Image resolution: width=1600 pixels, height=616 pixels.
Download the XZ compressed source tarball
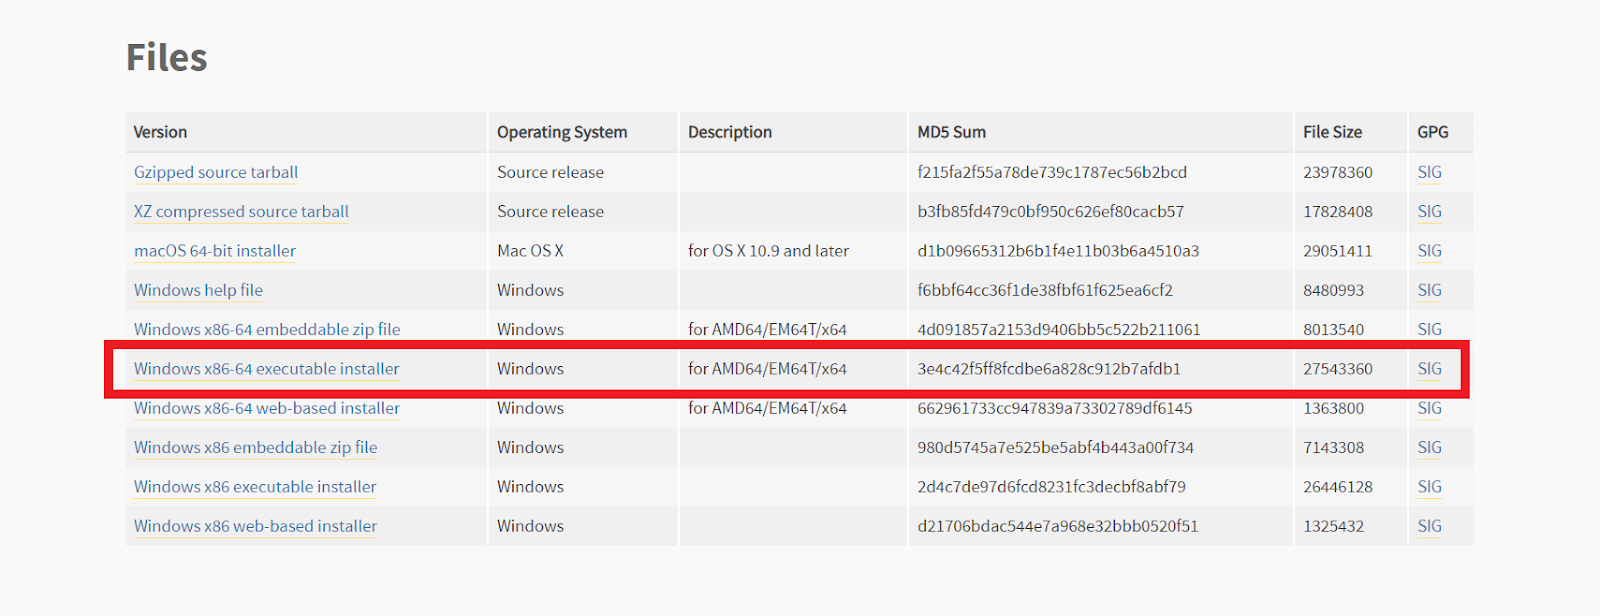pyautogui.click(x=241, y=211)
